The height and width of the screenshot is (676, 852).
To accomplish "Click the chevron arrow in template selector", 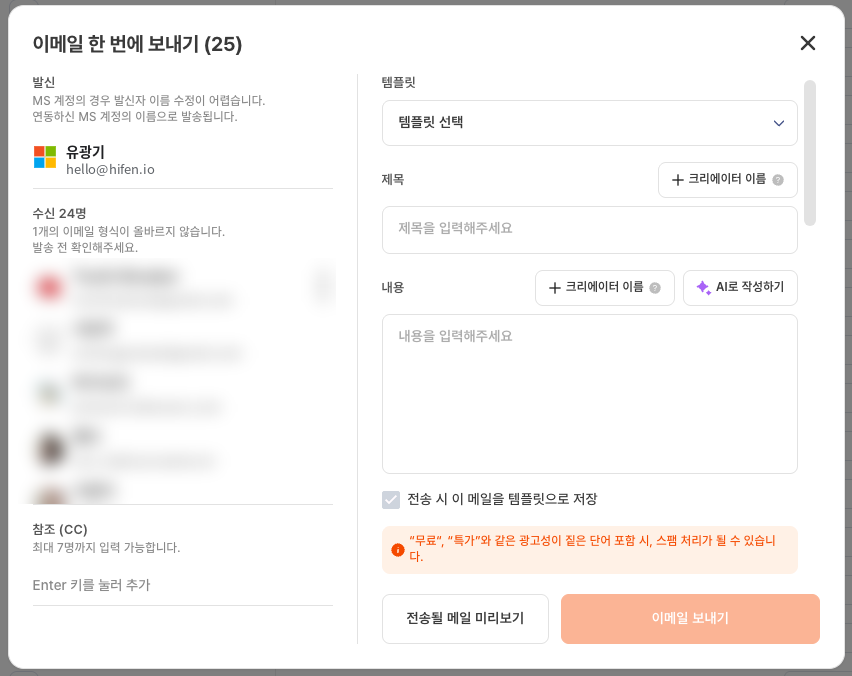I will 779,123.
